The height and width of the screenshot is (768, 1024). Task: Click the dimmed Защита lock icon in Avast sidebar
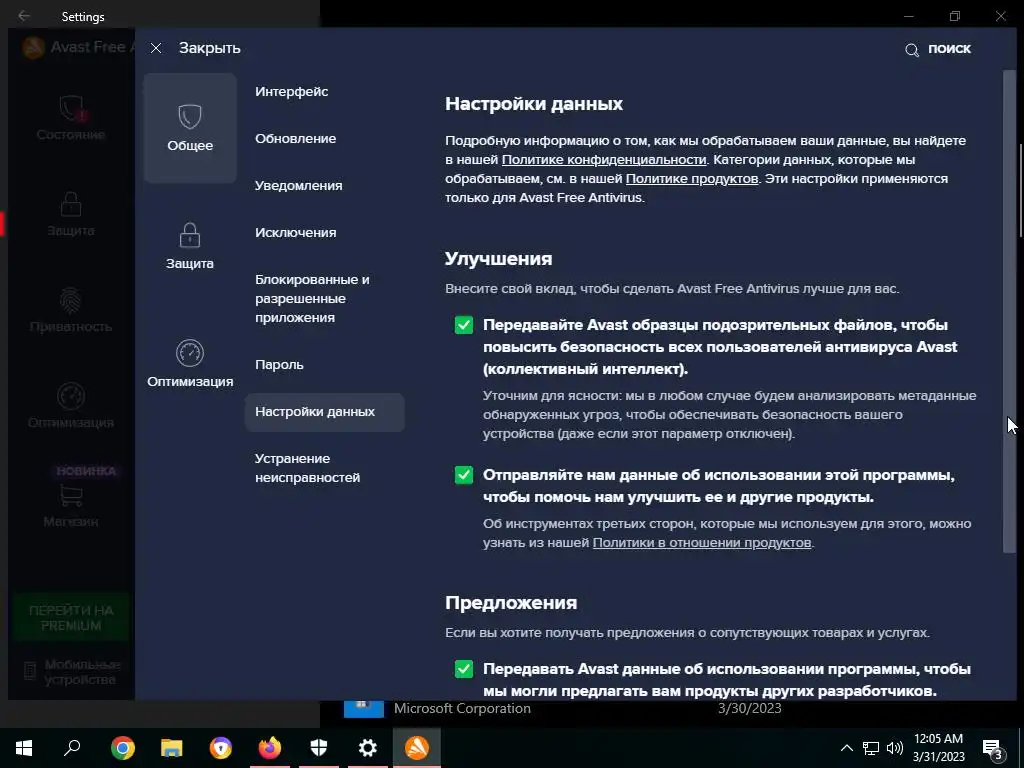pyautogui.click(x=71, y=204)
